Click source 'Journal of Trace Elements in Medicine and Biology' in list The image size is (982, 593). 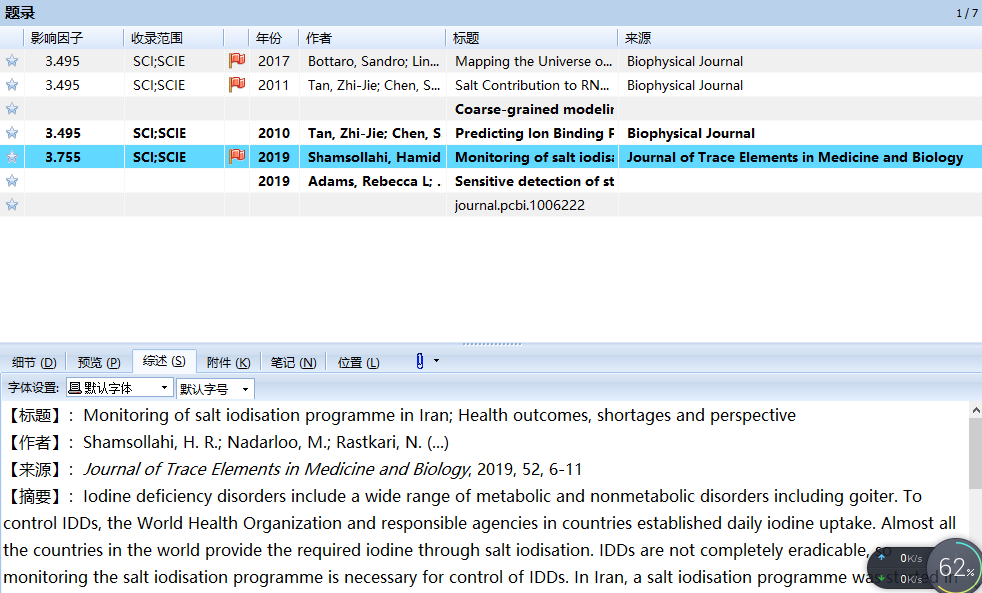click(795, 157)
